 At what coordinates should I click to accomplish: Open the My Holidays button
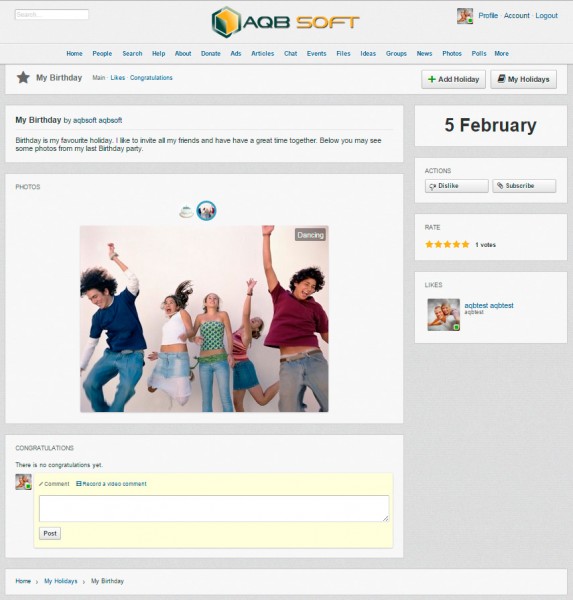[x=523, y=79]
